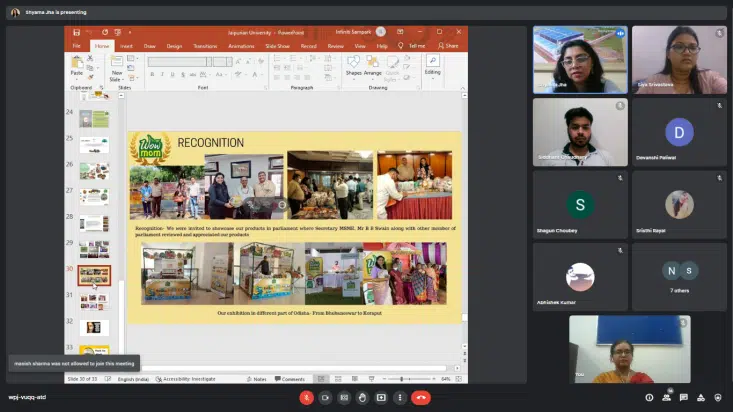Open the chat with everyone panel
The height and width of the screenshot is (412, 733).
685,397
